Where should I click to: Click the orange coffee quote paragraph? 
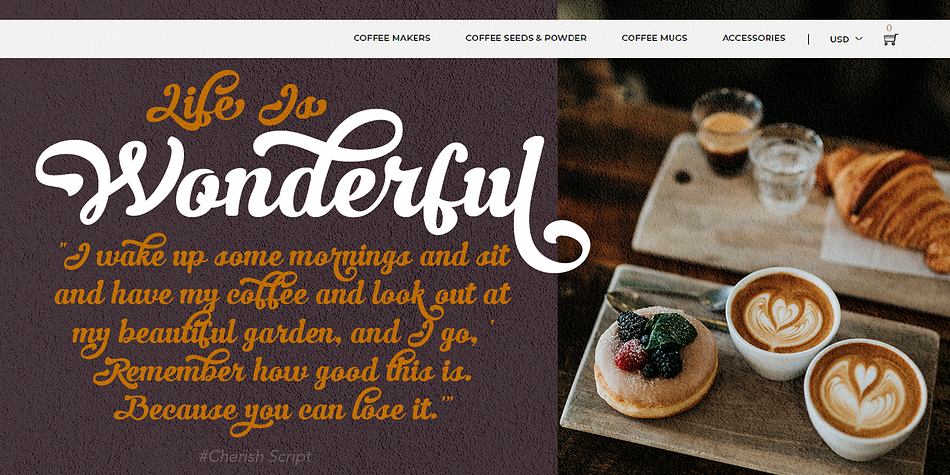pos(284,333)
